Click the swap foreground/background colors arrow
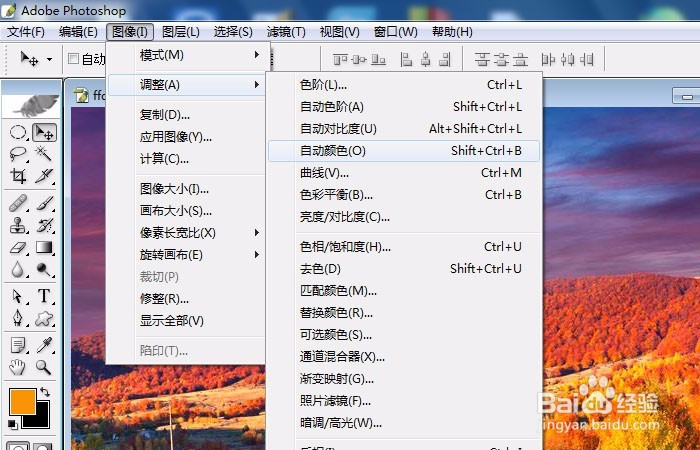 tap(45, 392)
